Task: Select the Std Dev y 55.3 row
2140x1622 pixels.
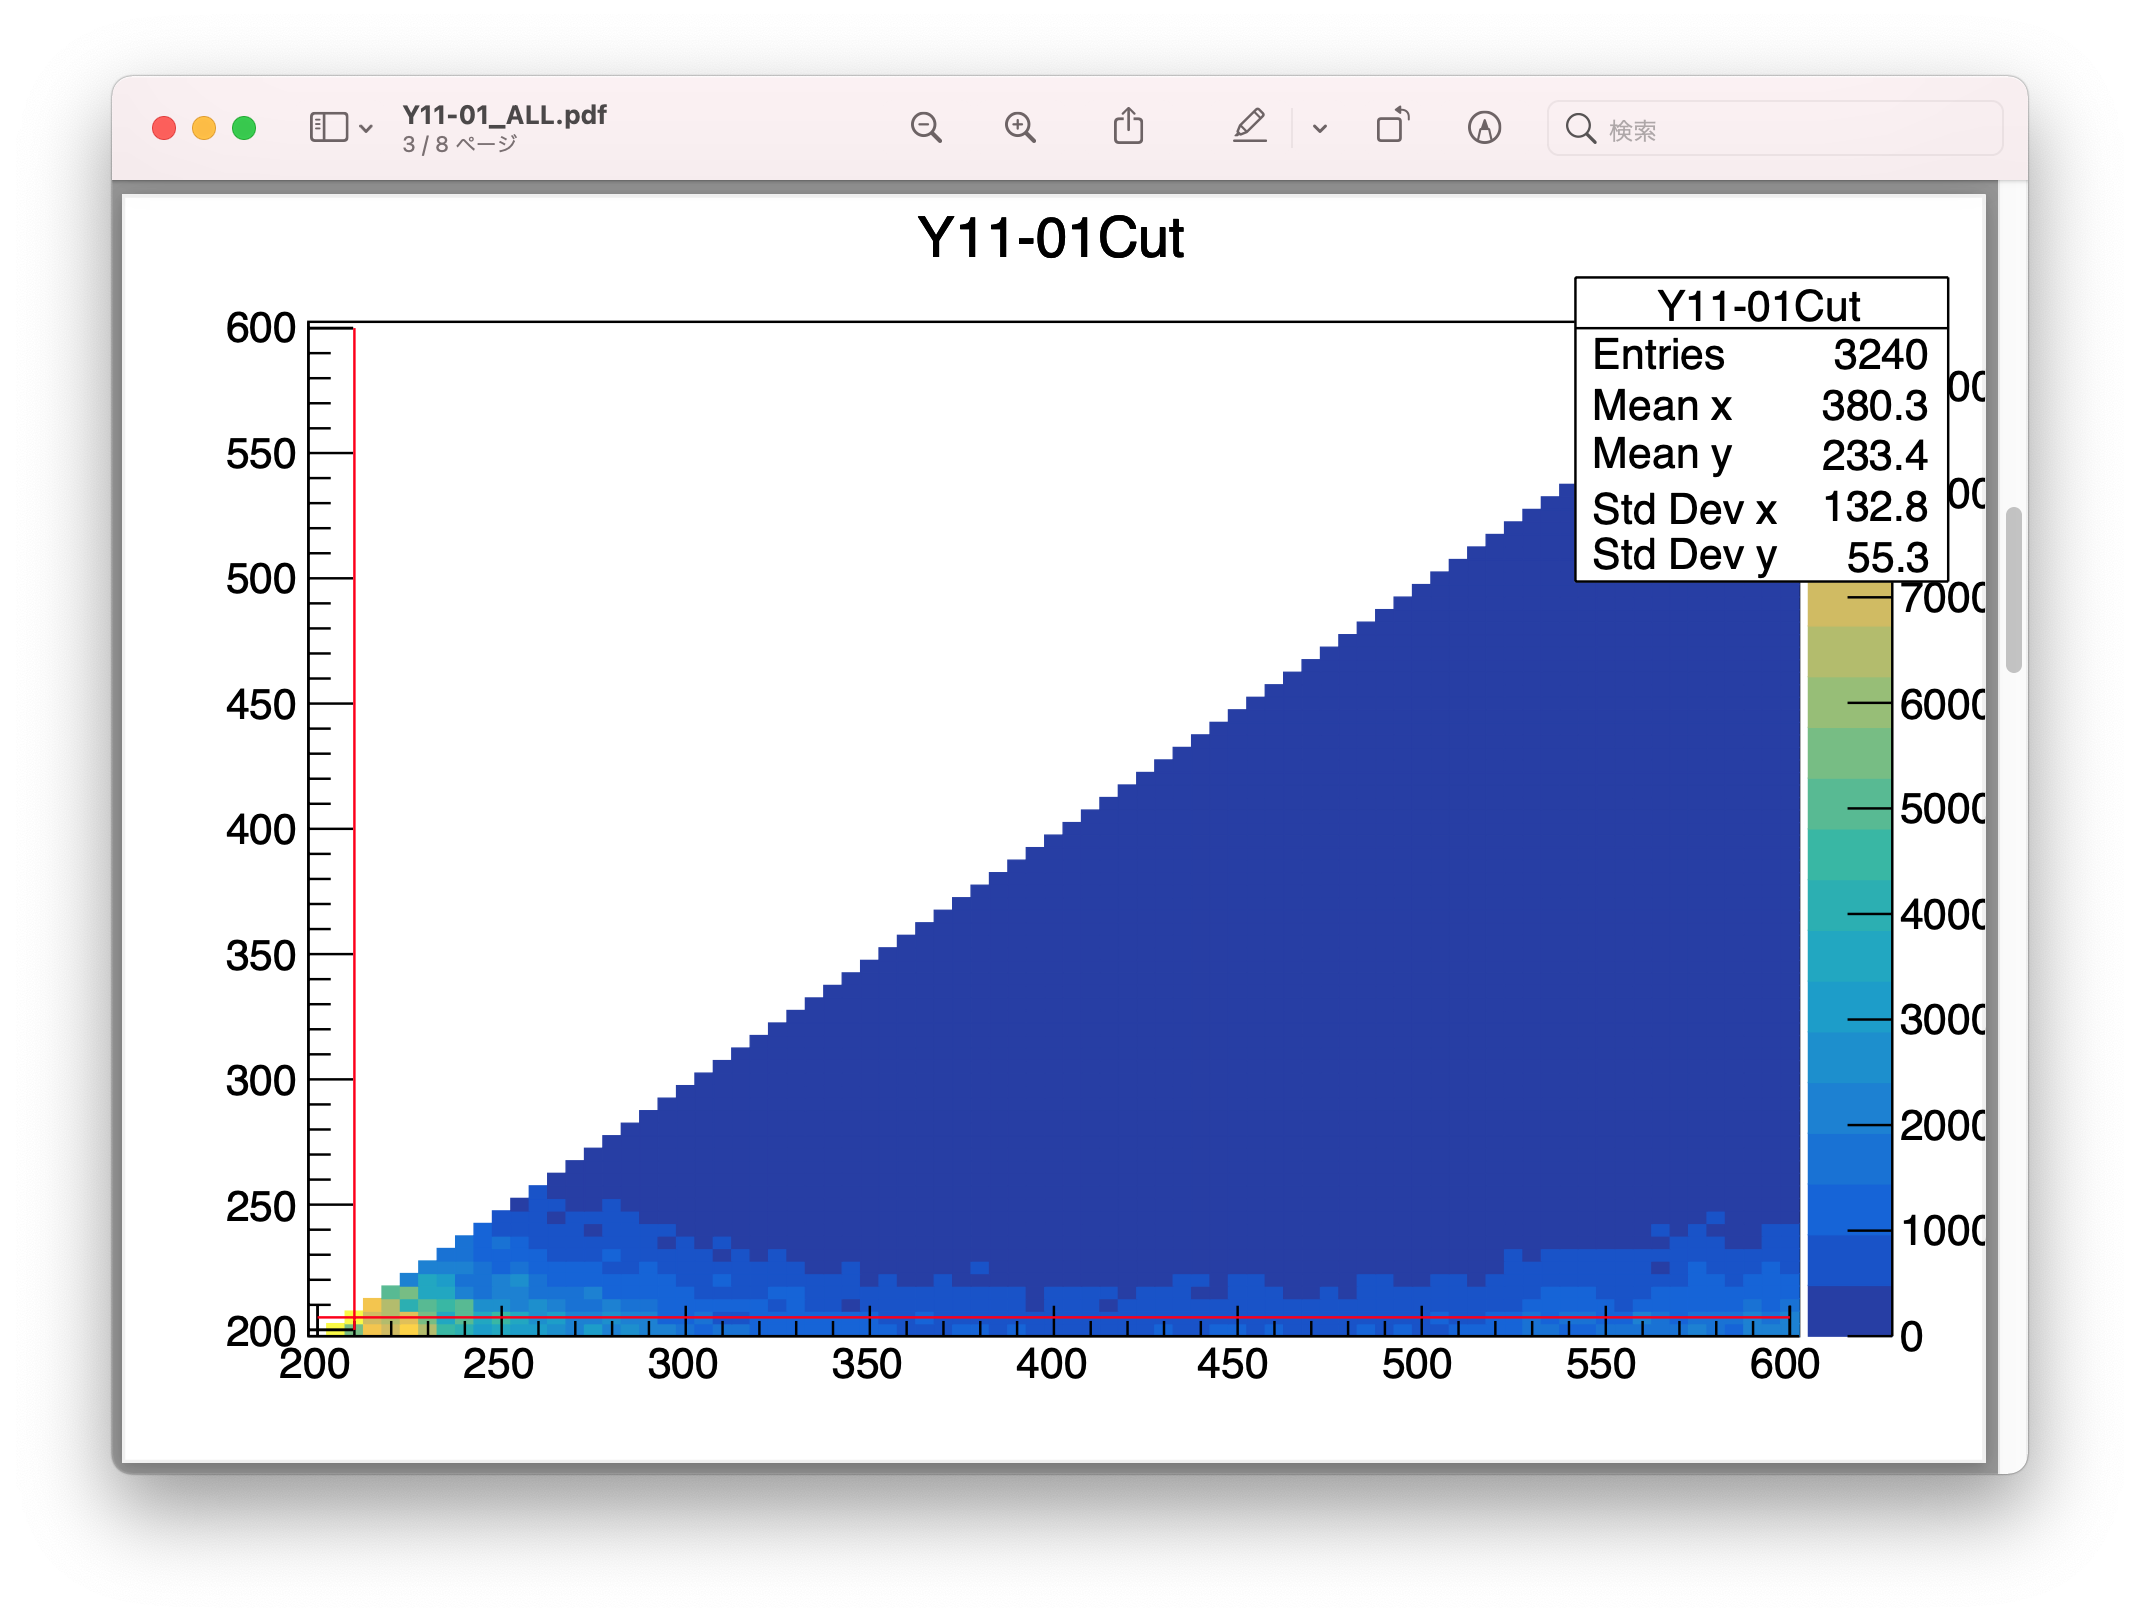Action: [1761, 555]
